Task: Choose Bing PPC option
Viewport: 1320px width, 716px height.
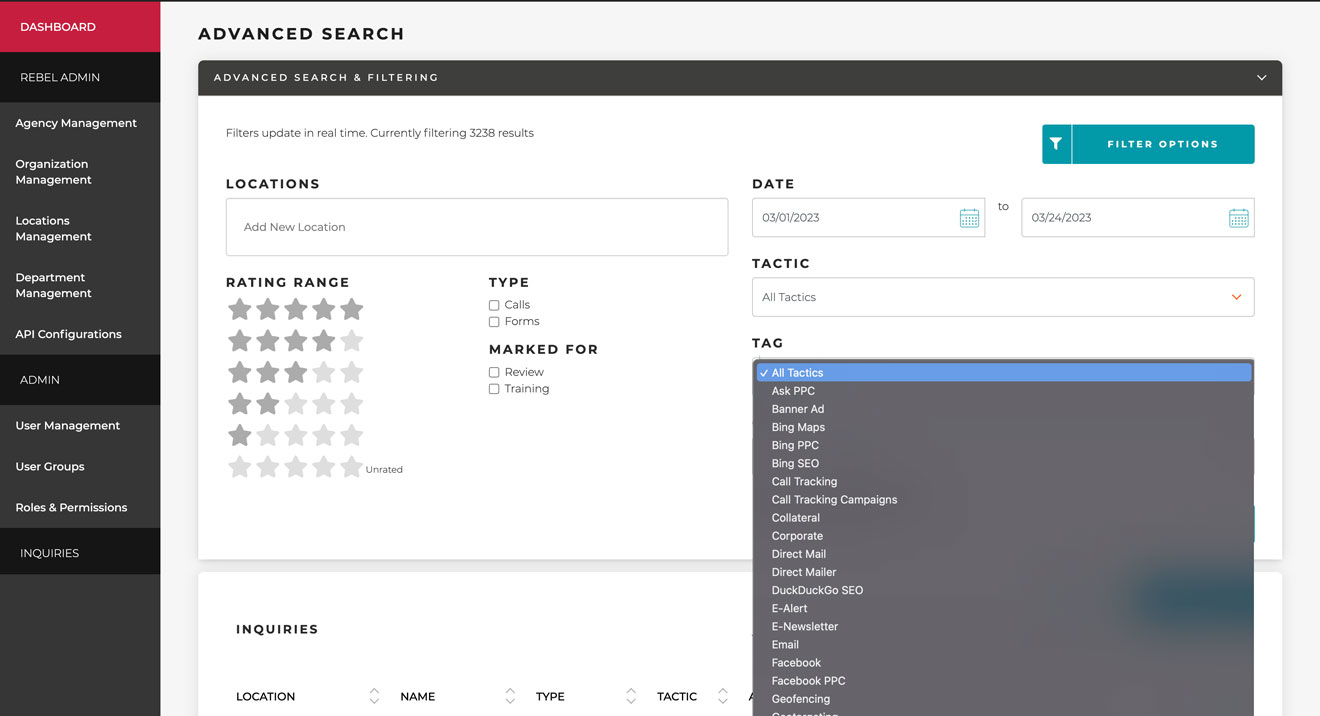Action: pyautogui.click(x=1004, y=445)
